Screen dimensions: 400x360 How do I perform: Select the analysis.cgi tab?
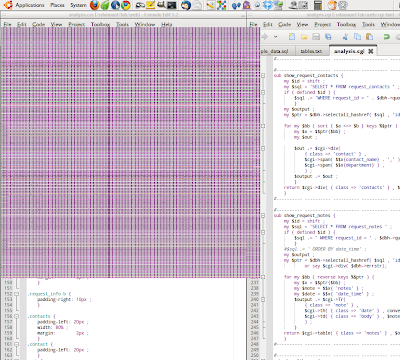click(349, 51)
